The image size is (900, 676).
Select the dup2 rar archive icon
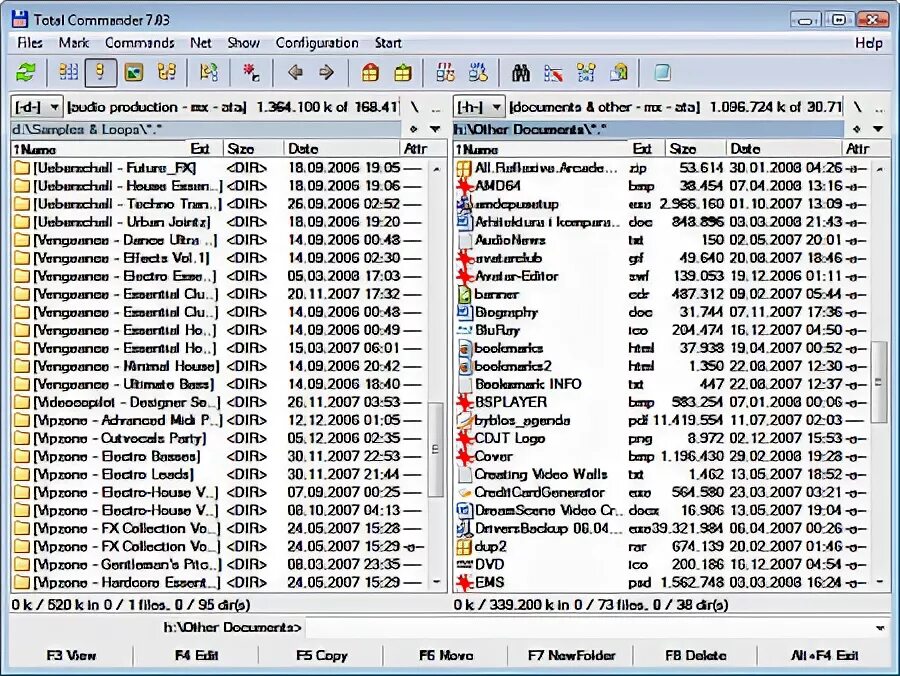464,546
